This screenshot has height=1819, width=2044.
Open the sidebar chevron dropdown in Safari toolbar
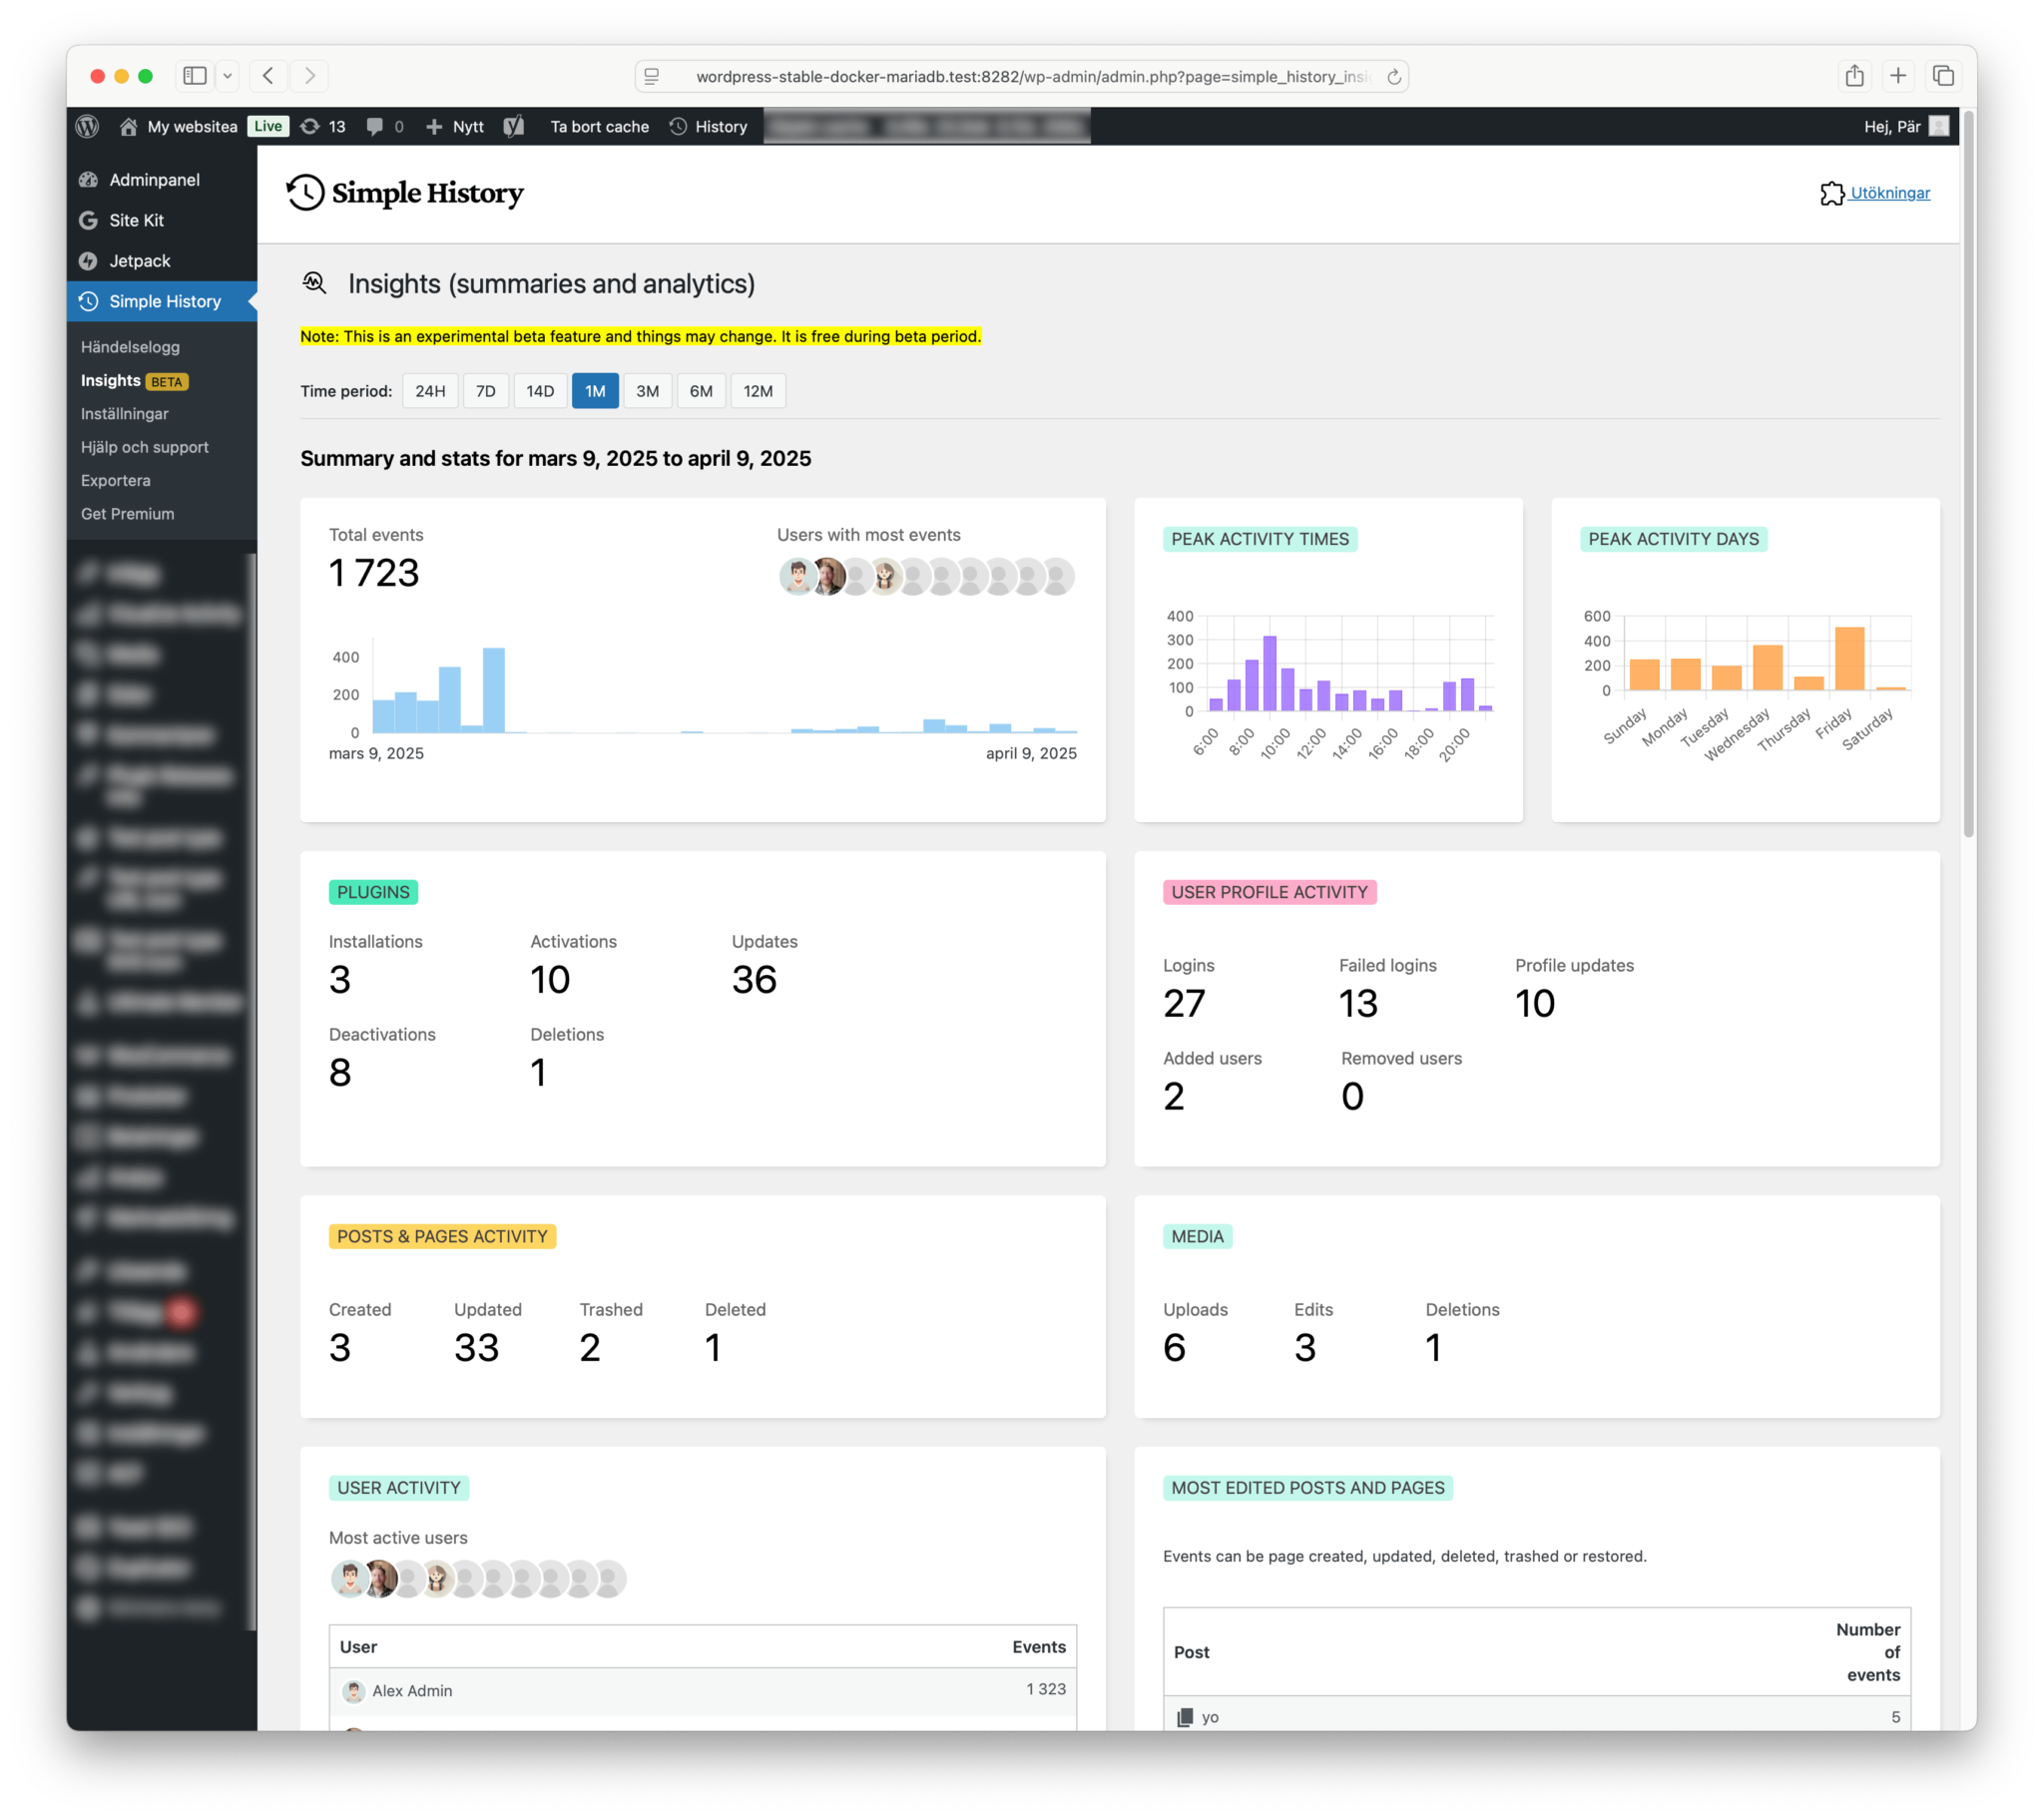(228, 75)
